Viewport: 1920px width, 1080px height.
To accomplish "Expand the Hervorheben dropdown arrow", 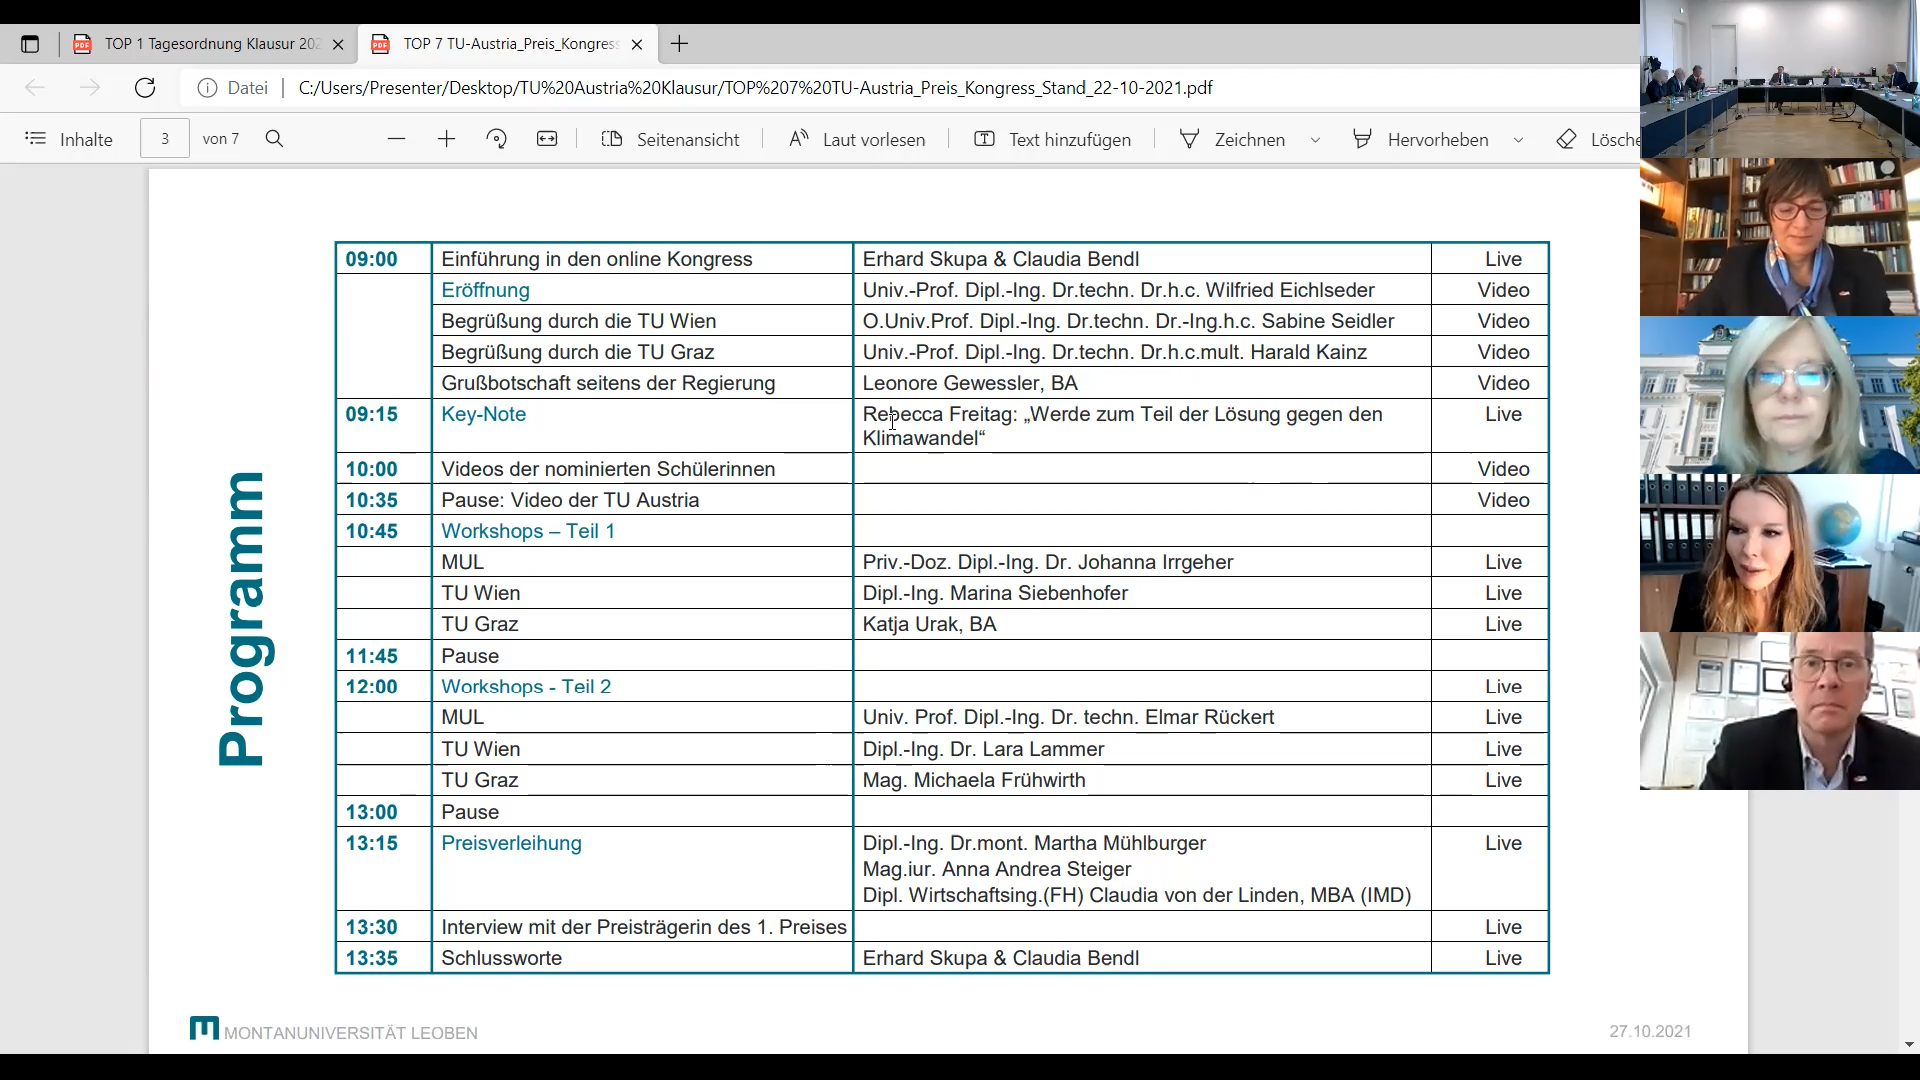I will tap(1518, 140).
